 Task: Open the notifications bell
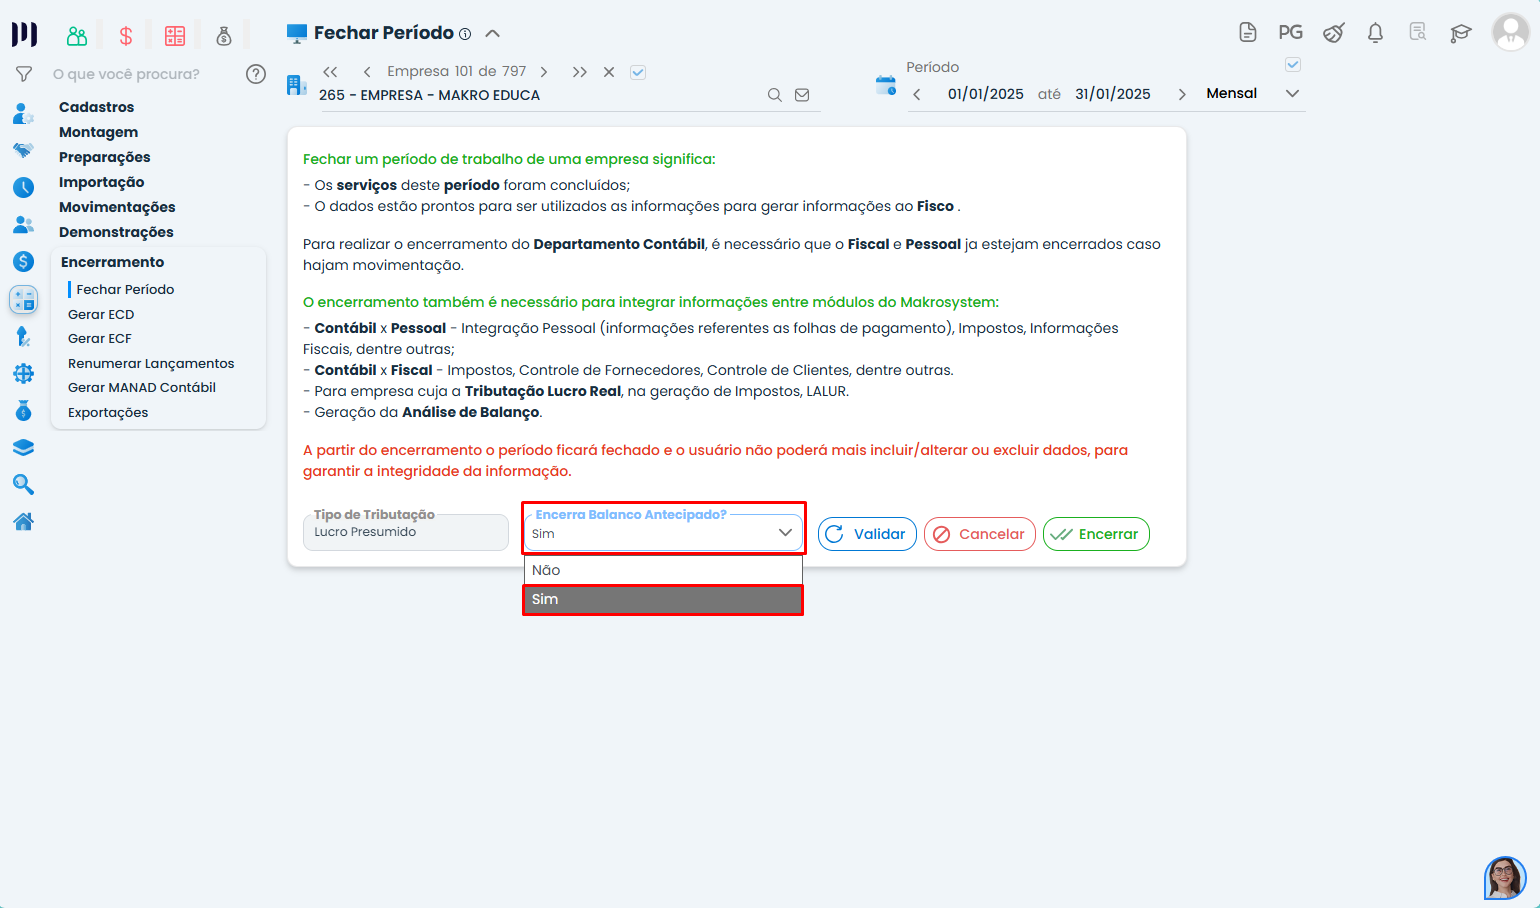tap(1376, 32)
